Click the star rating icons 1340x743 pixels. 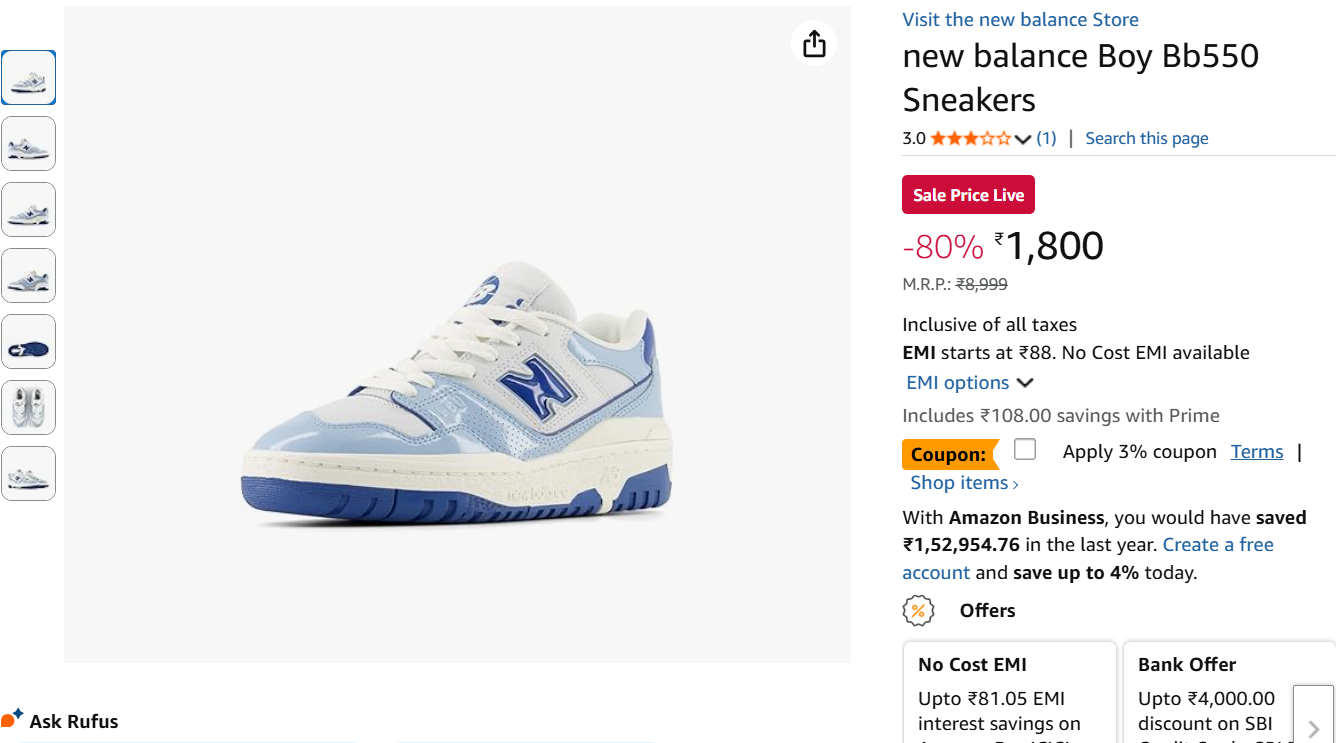pyautogui.click(x=970, y=139)
